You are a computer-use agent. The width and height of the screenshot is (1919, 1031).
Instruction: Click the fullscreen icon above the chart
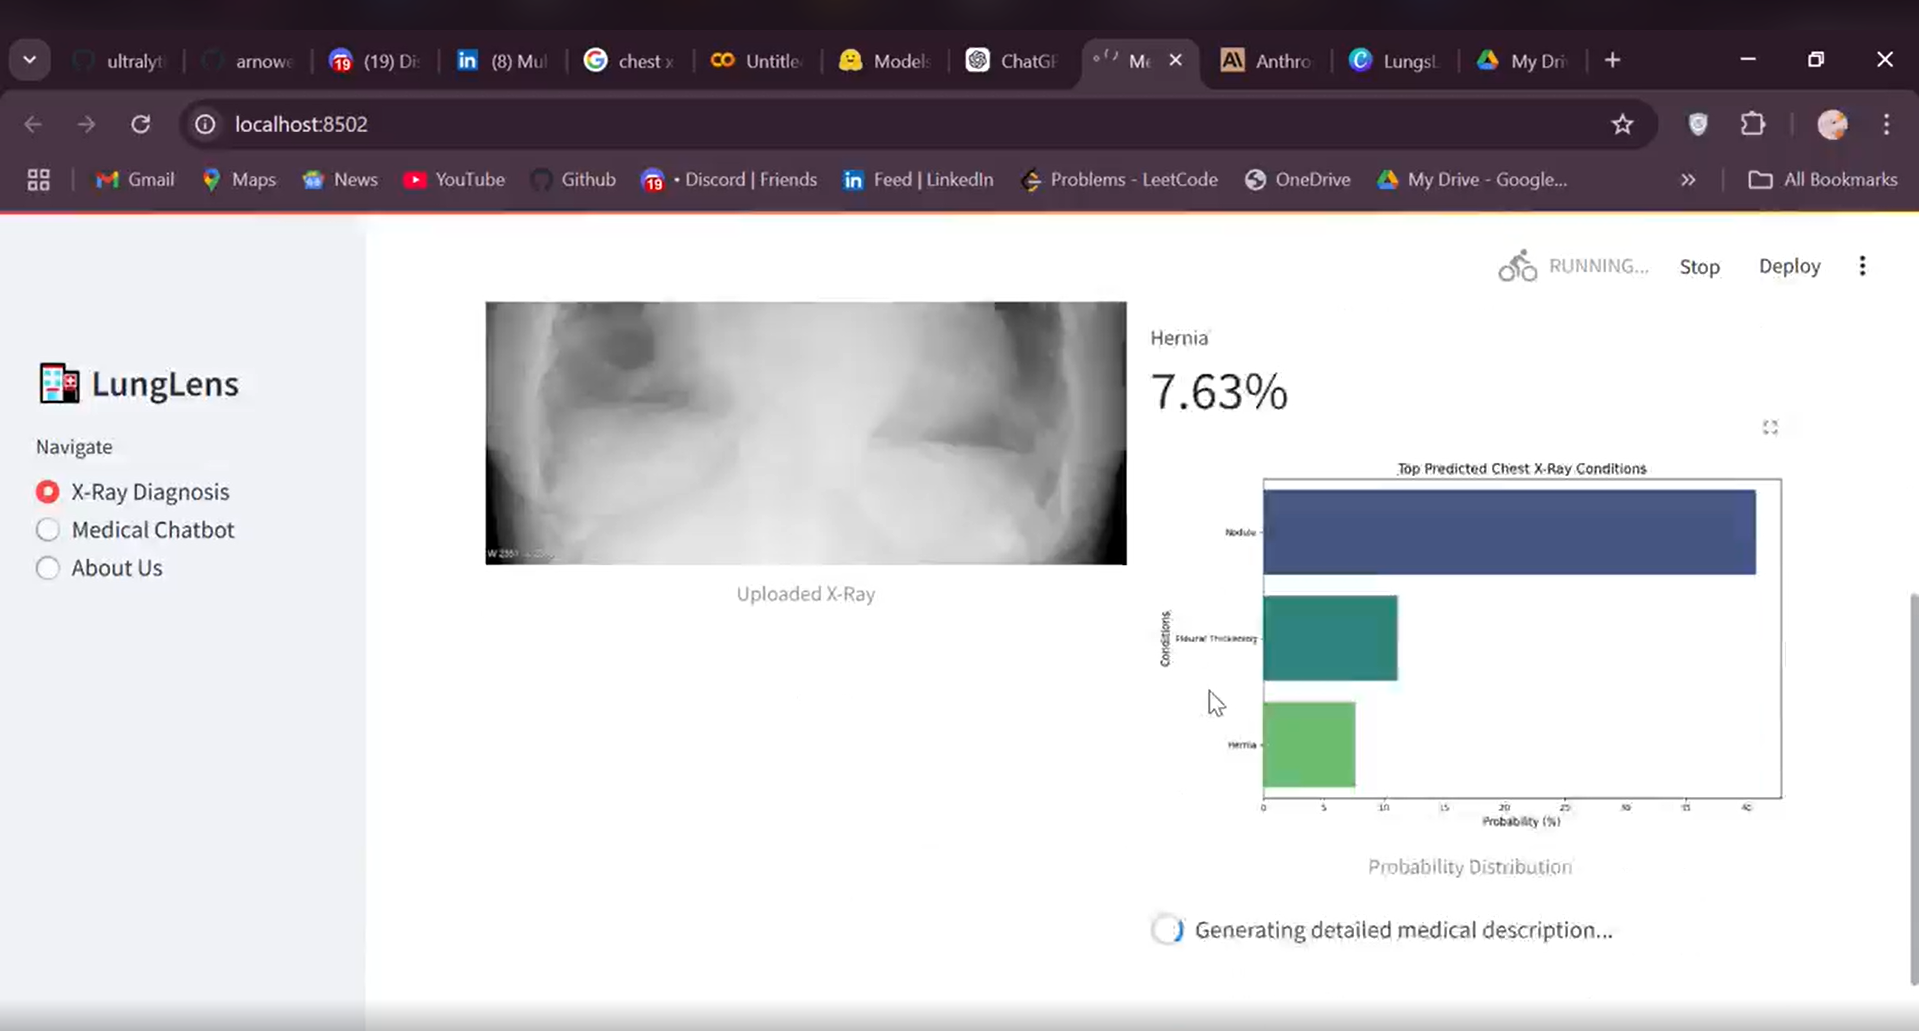click(x=1769, y=427)
